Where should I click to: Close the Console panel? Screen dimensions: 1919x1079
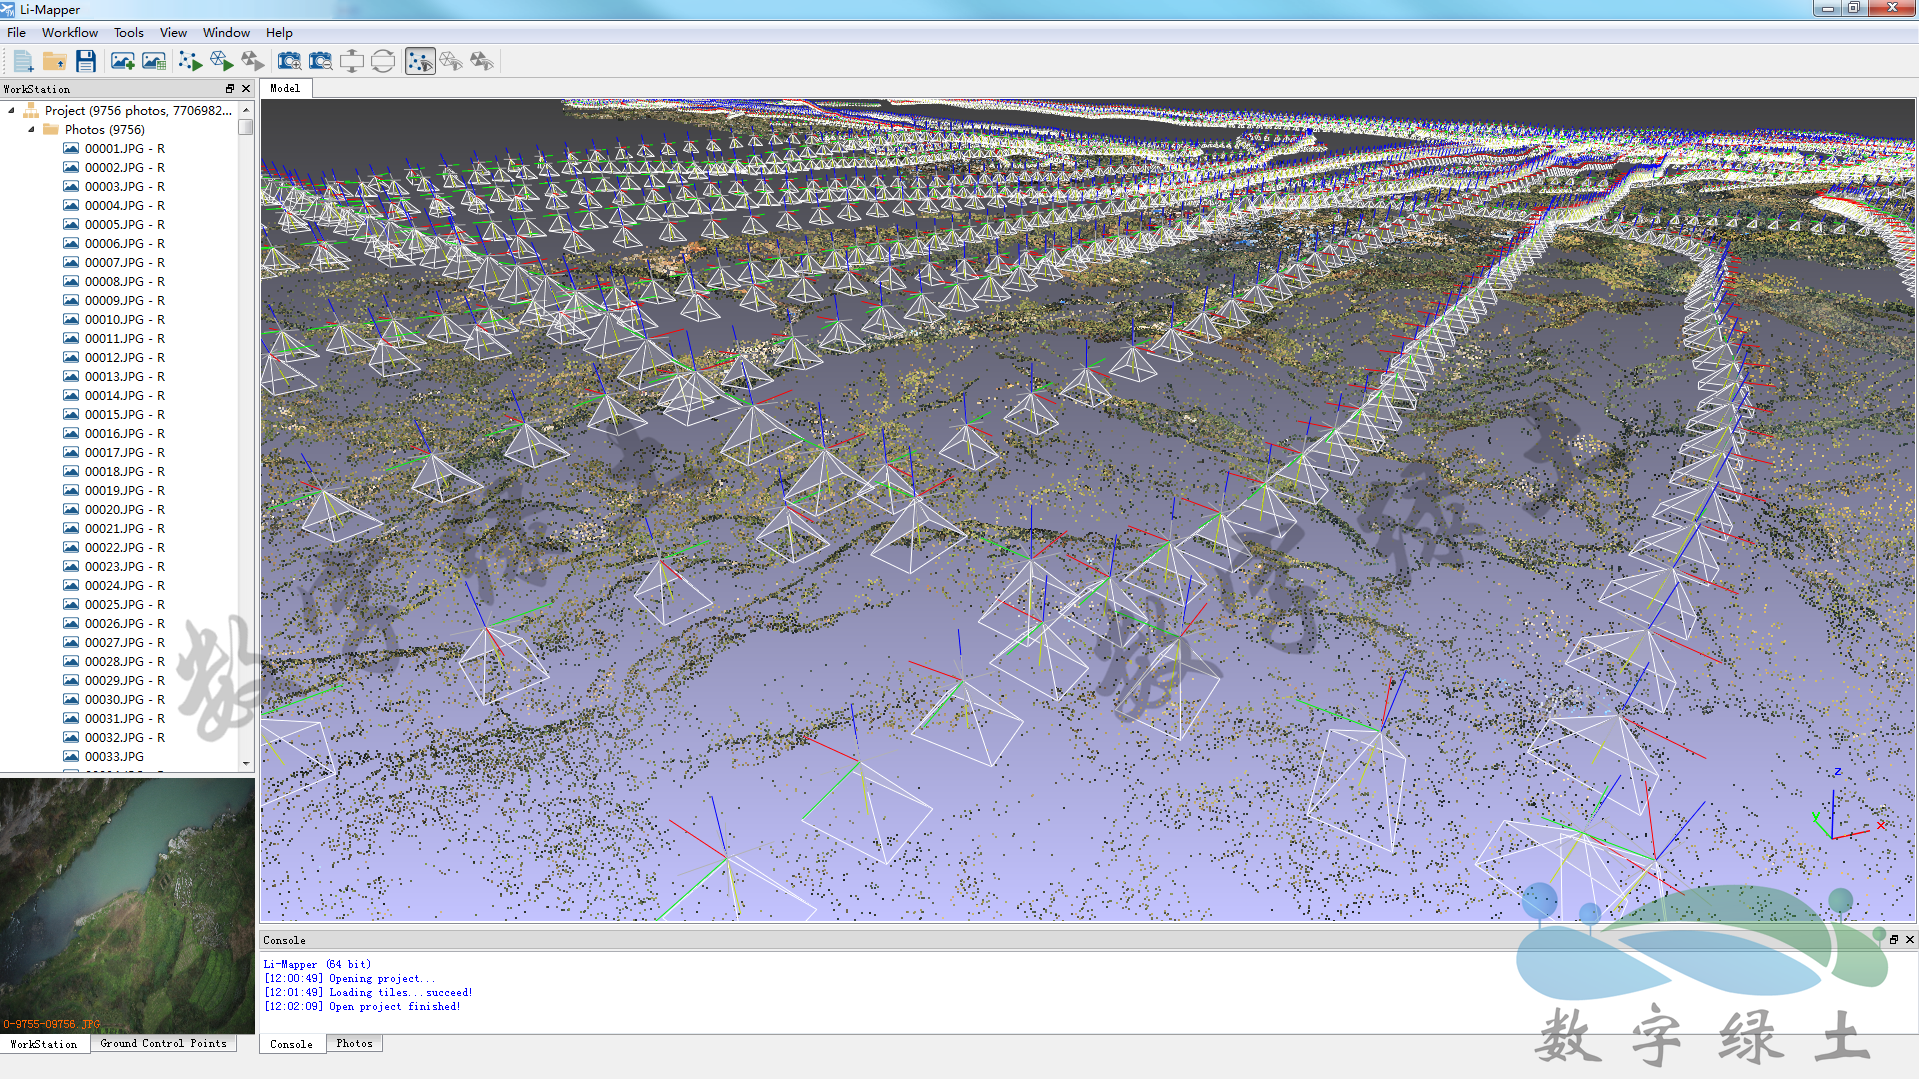[1910, 939]
